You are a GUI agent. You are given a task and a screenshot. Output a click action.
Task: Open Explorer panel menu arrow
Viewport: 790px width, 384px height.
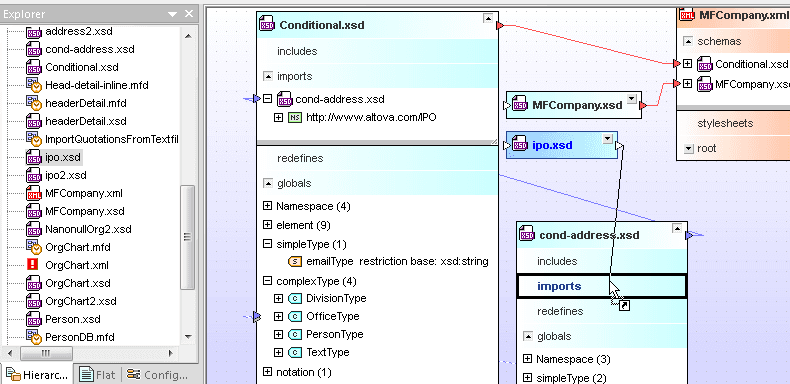[172, 15]
